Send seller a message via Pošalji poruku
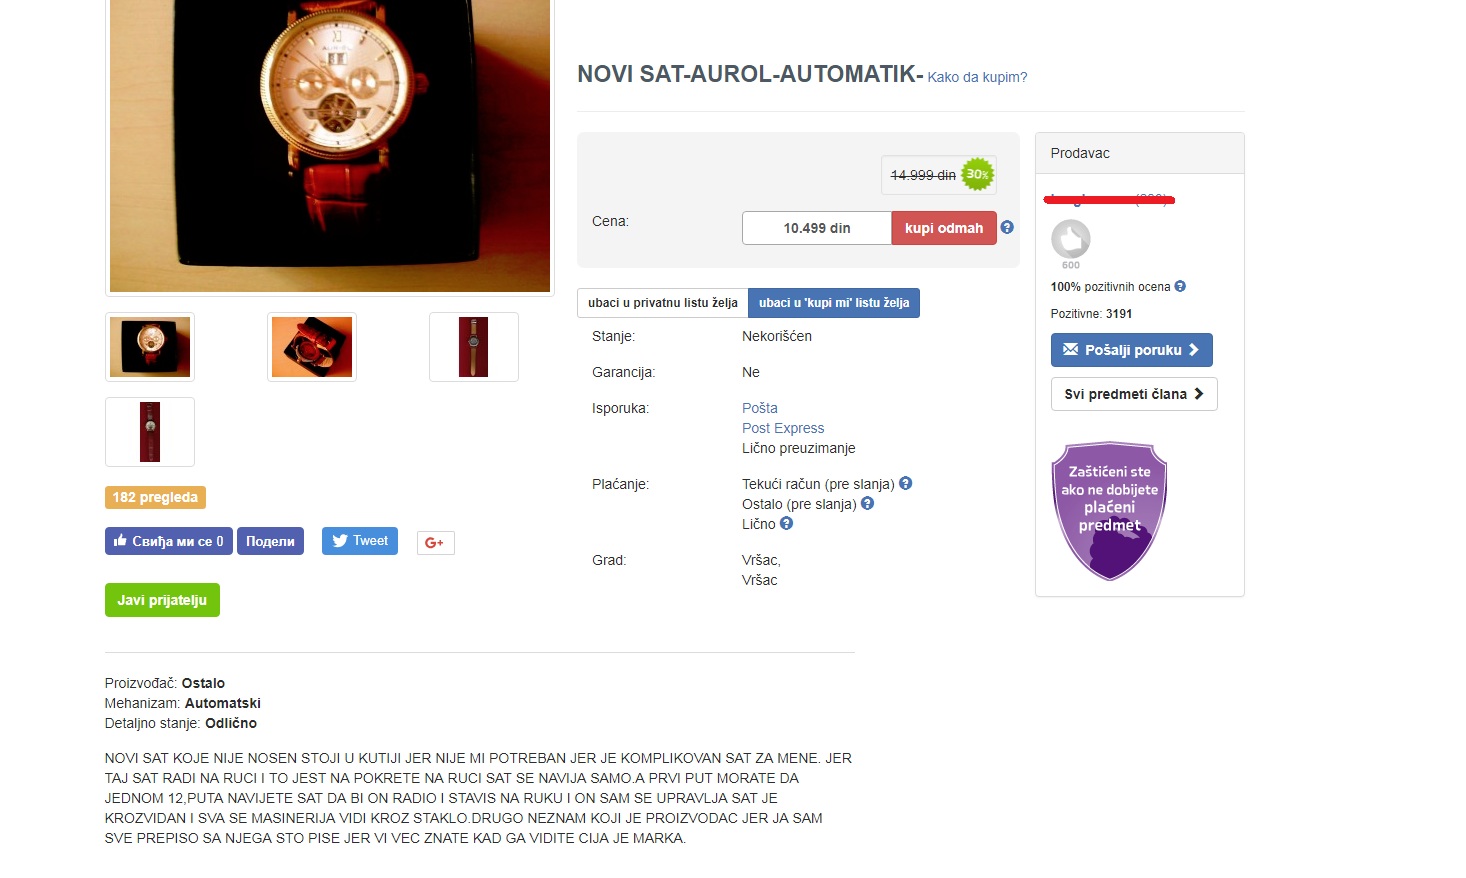 tap(1131, 350)
